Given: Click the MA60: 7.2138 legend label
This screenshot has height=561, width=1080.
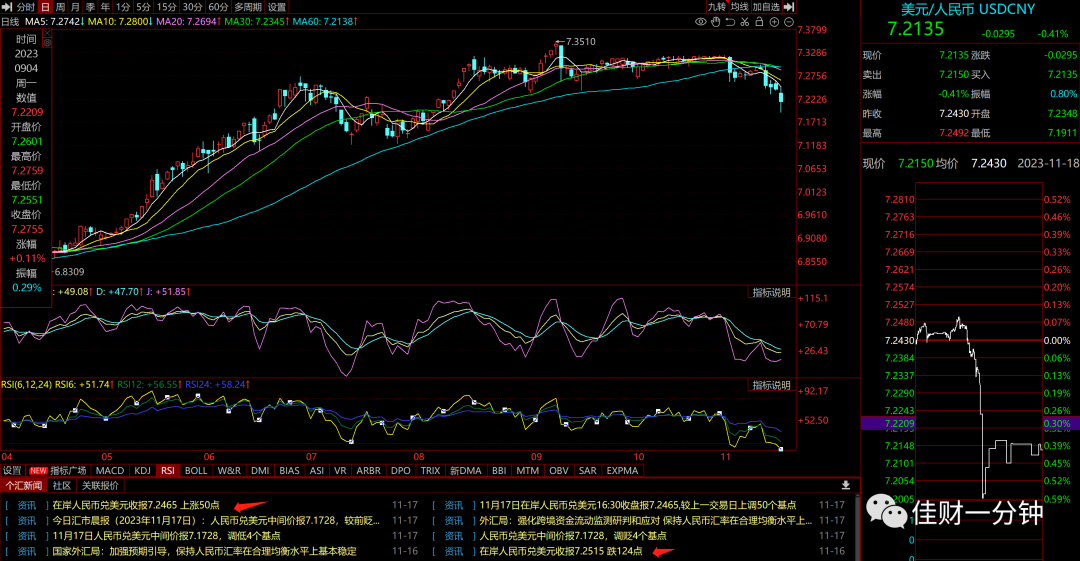Looking at the screenshot, I should click(x=324, y=22).
